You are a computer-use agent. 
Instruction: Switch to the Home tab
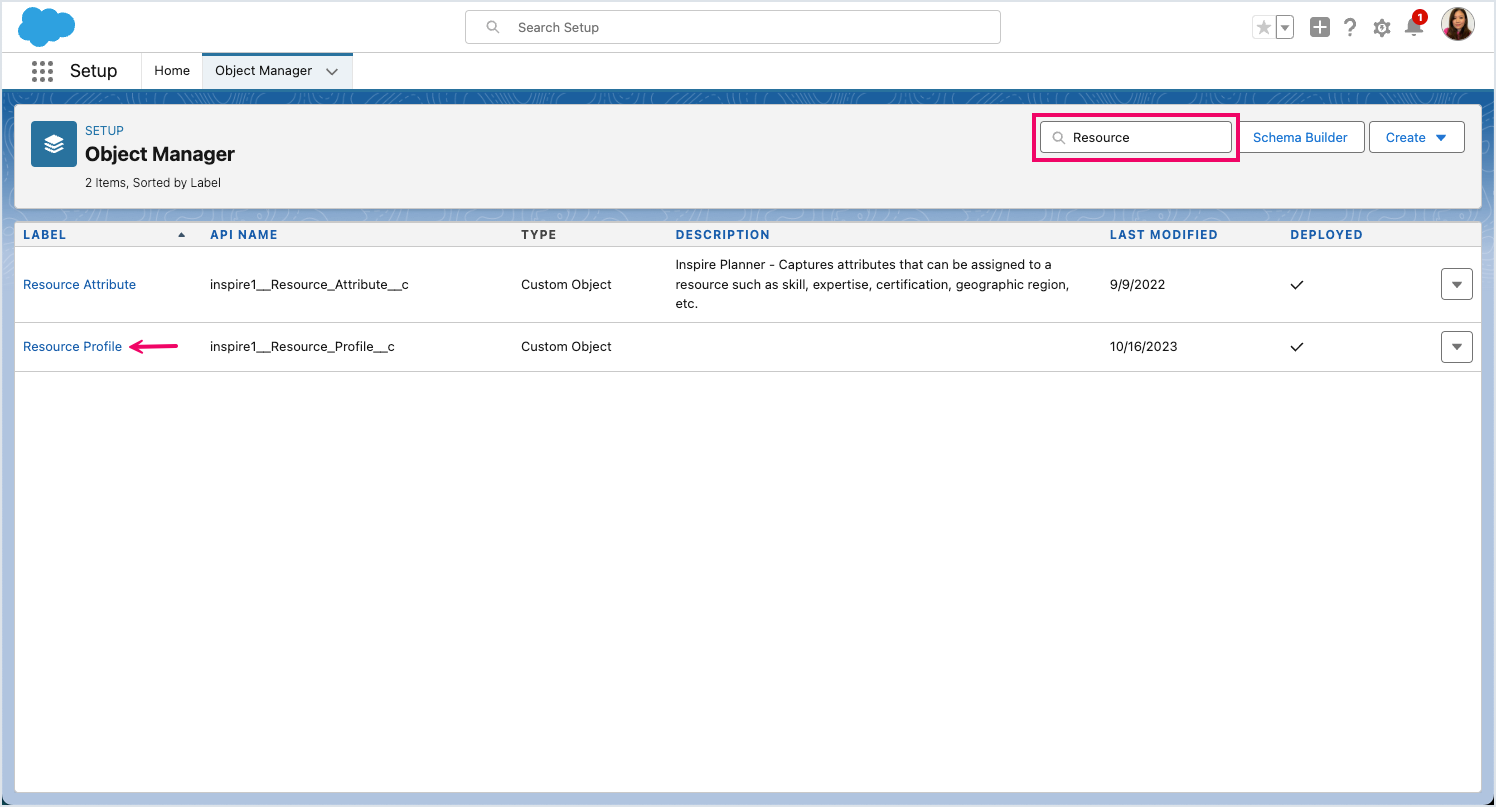(x=172, y=71)
